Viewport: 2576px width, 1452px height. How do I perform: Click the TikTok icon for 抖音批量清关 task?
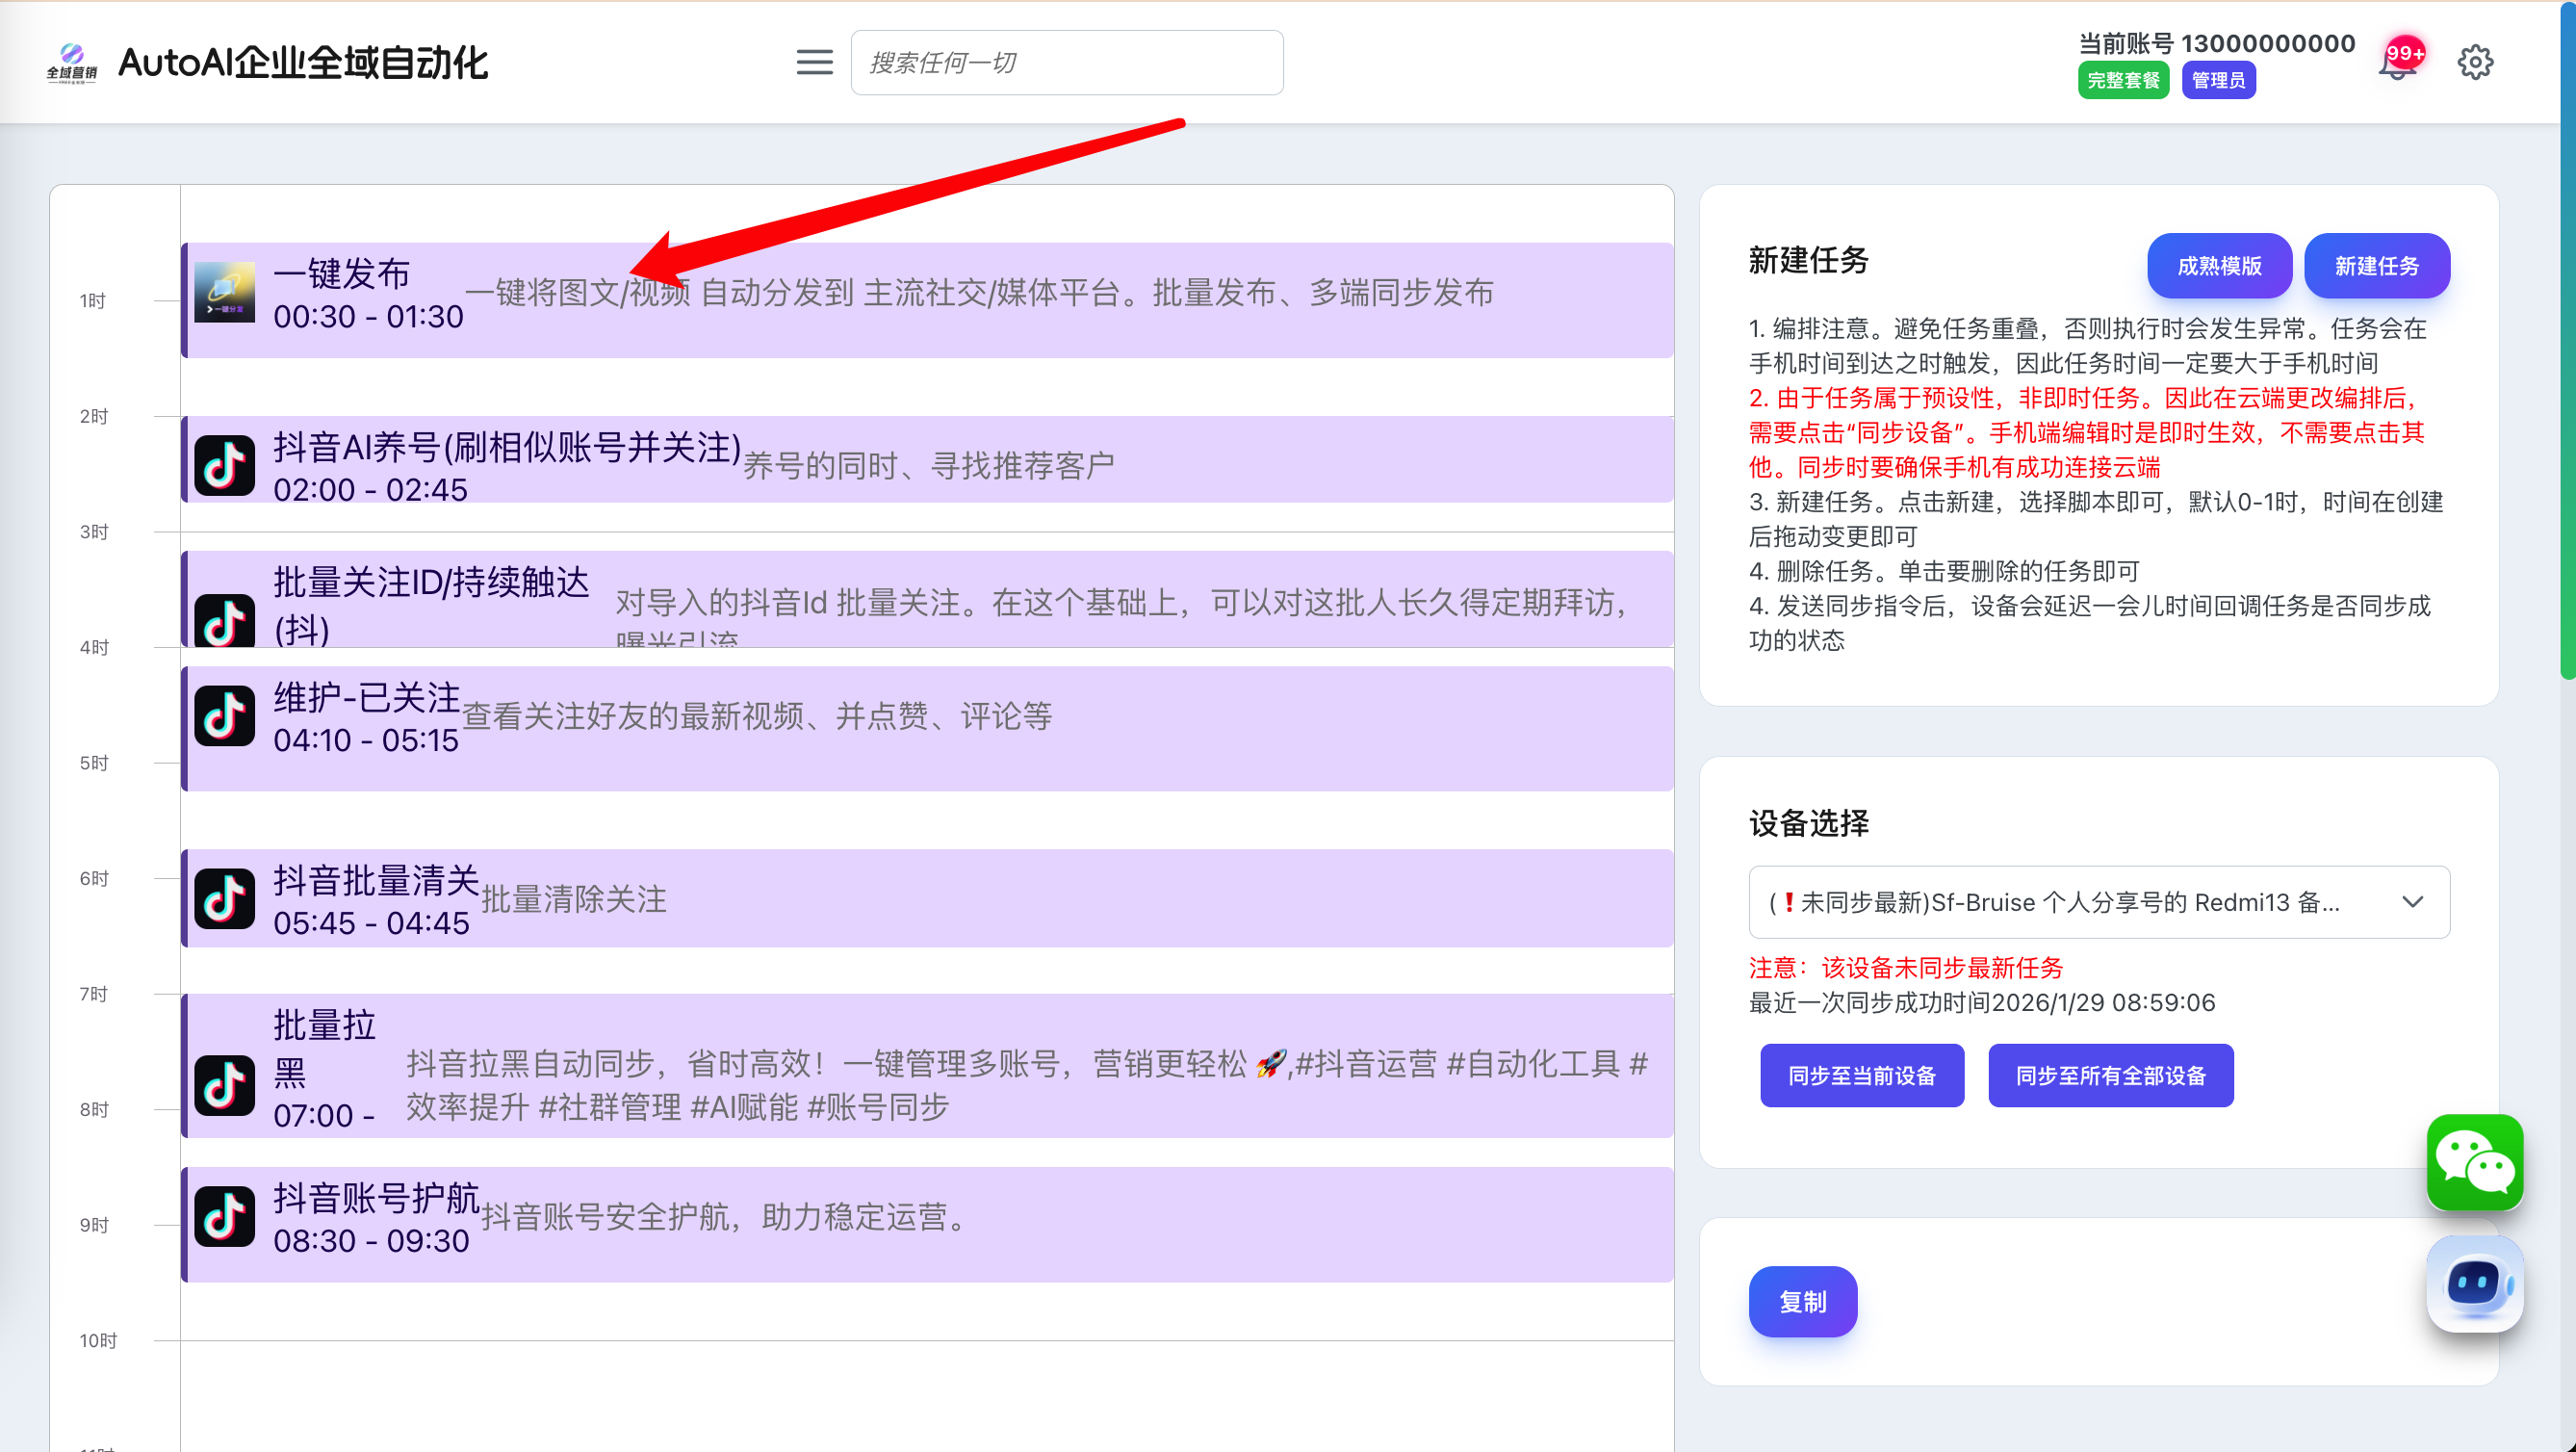point(224,898)
